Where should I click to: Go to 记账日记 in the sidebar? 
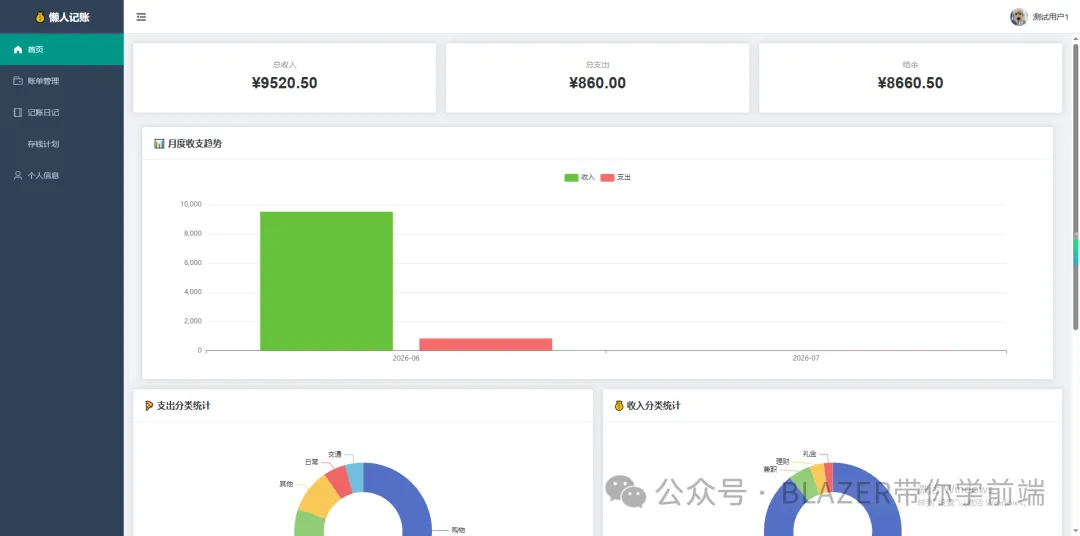(x=62, y=112)
